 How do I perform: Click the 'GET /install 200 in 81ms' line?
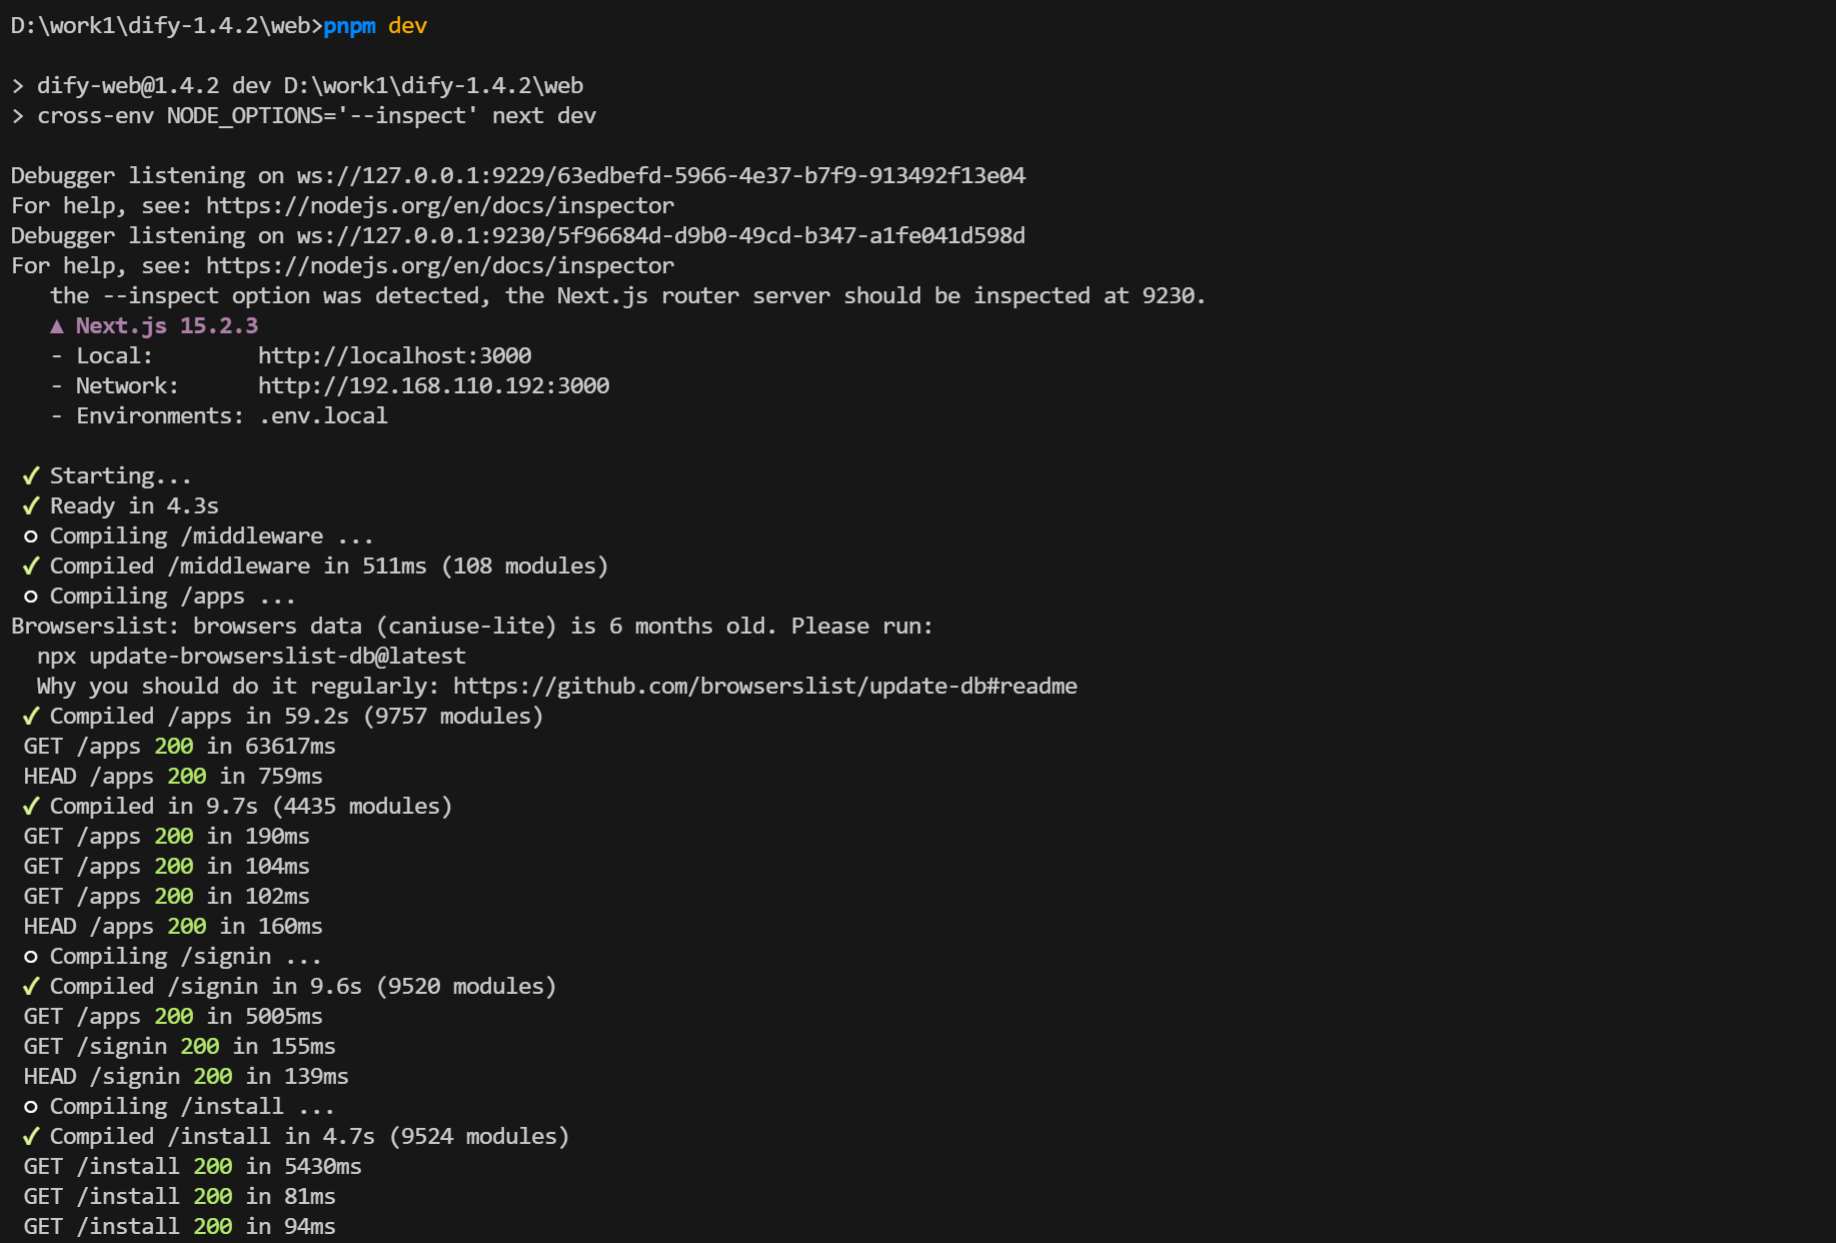pyautogui.click(x=180, y=1196)
